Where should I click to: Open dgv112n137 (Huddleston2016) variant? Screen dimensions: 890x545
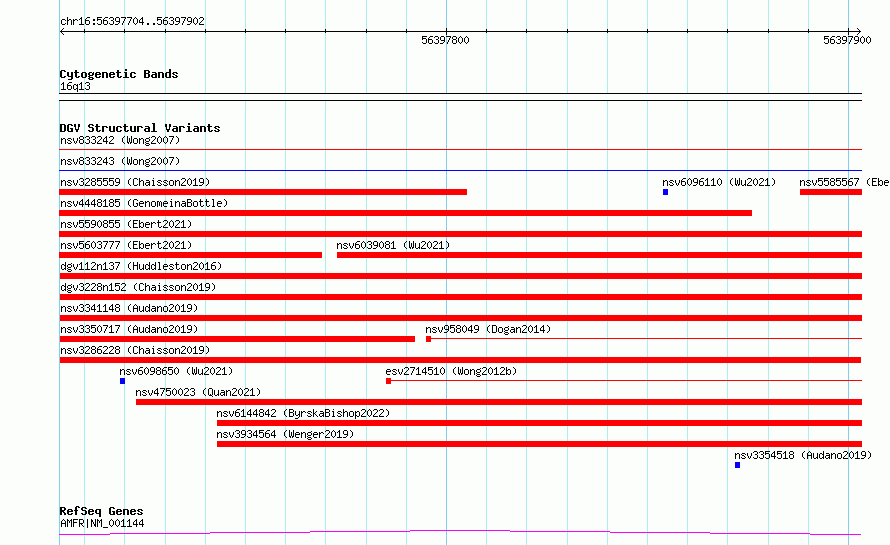pyautogui.click(x=141, y=266)
